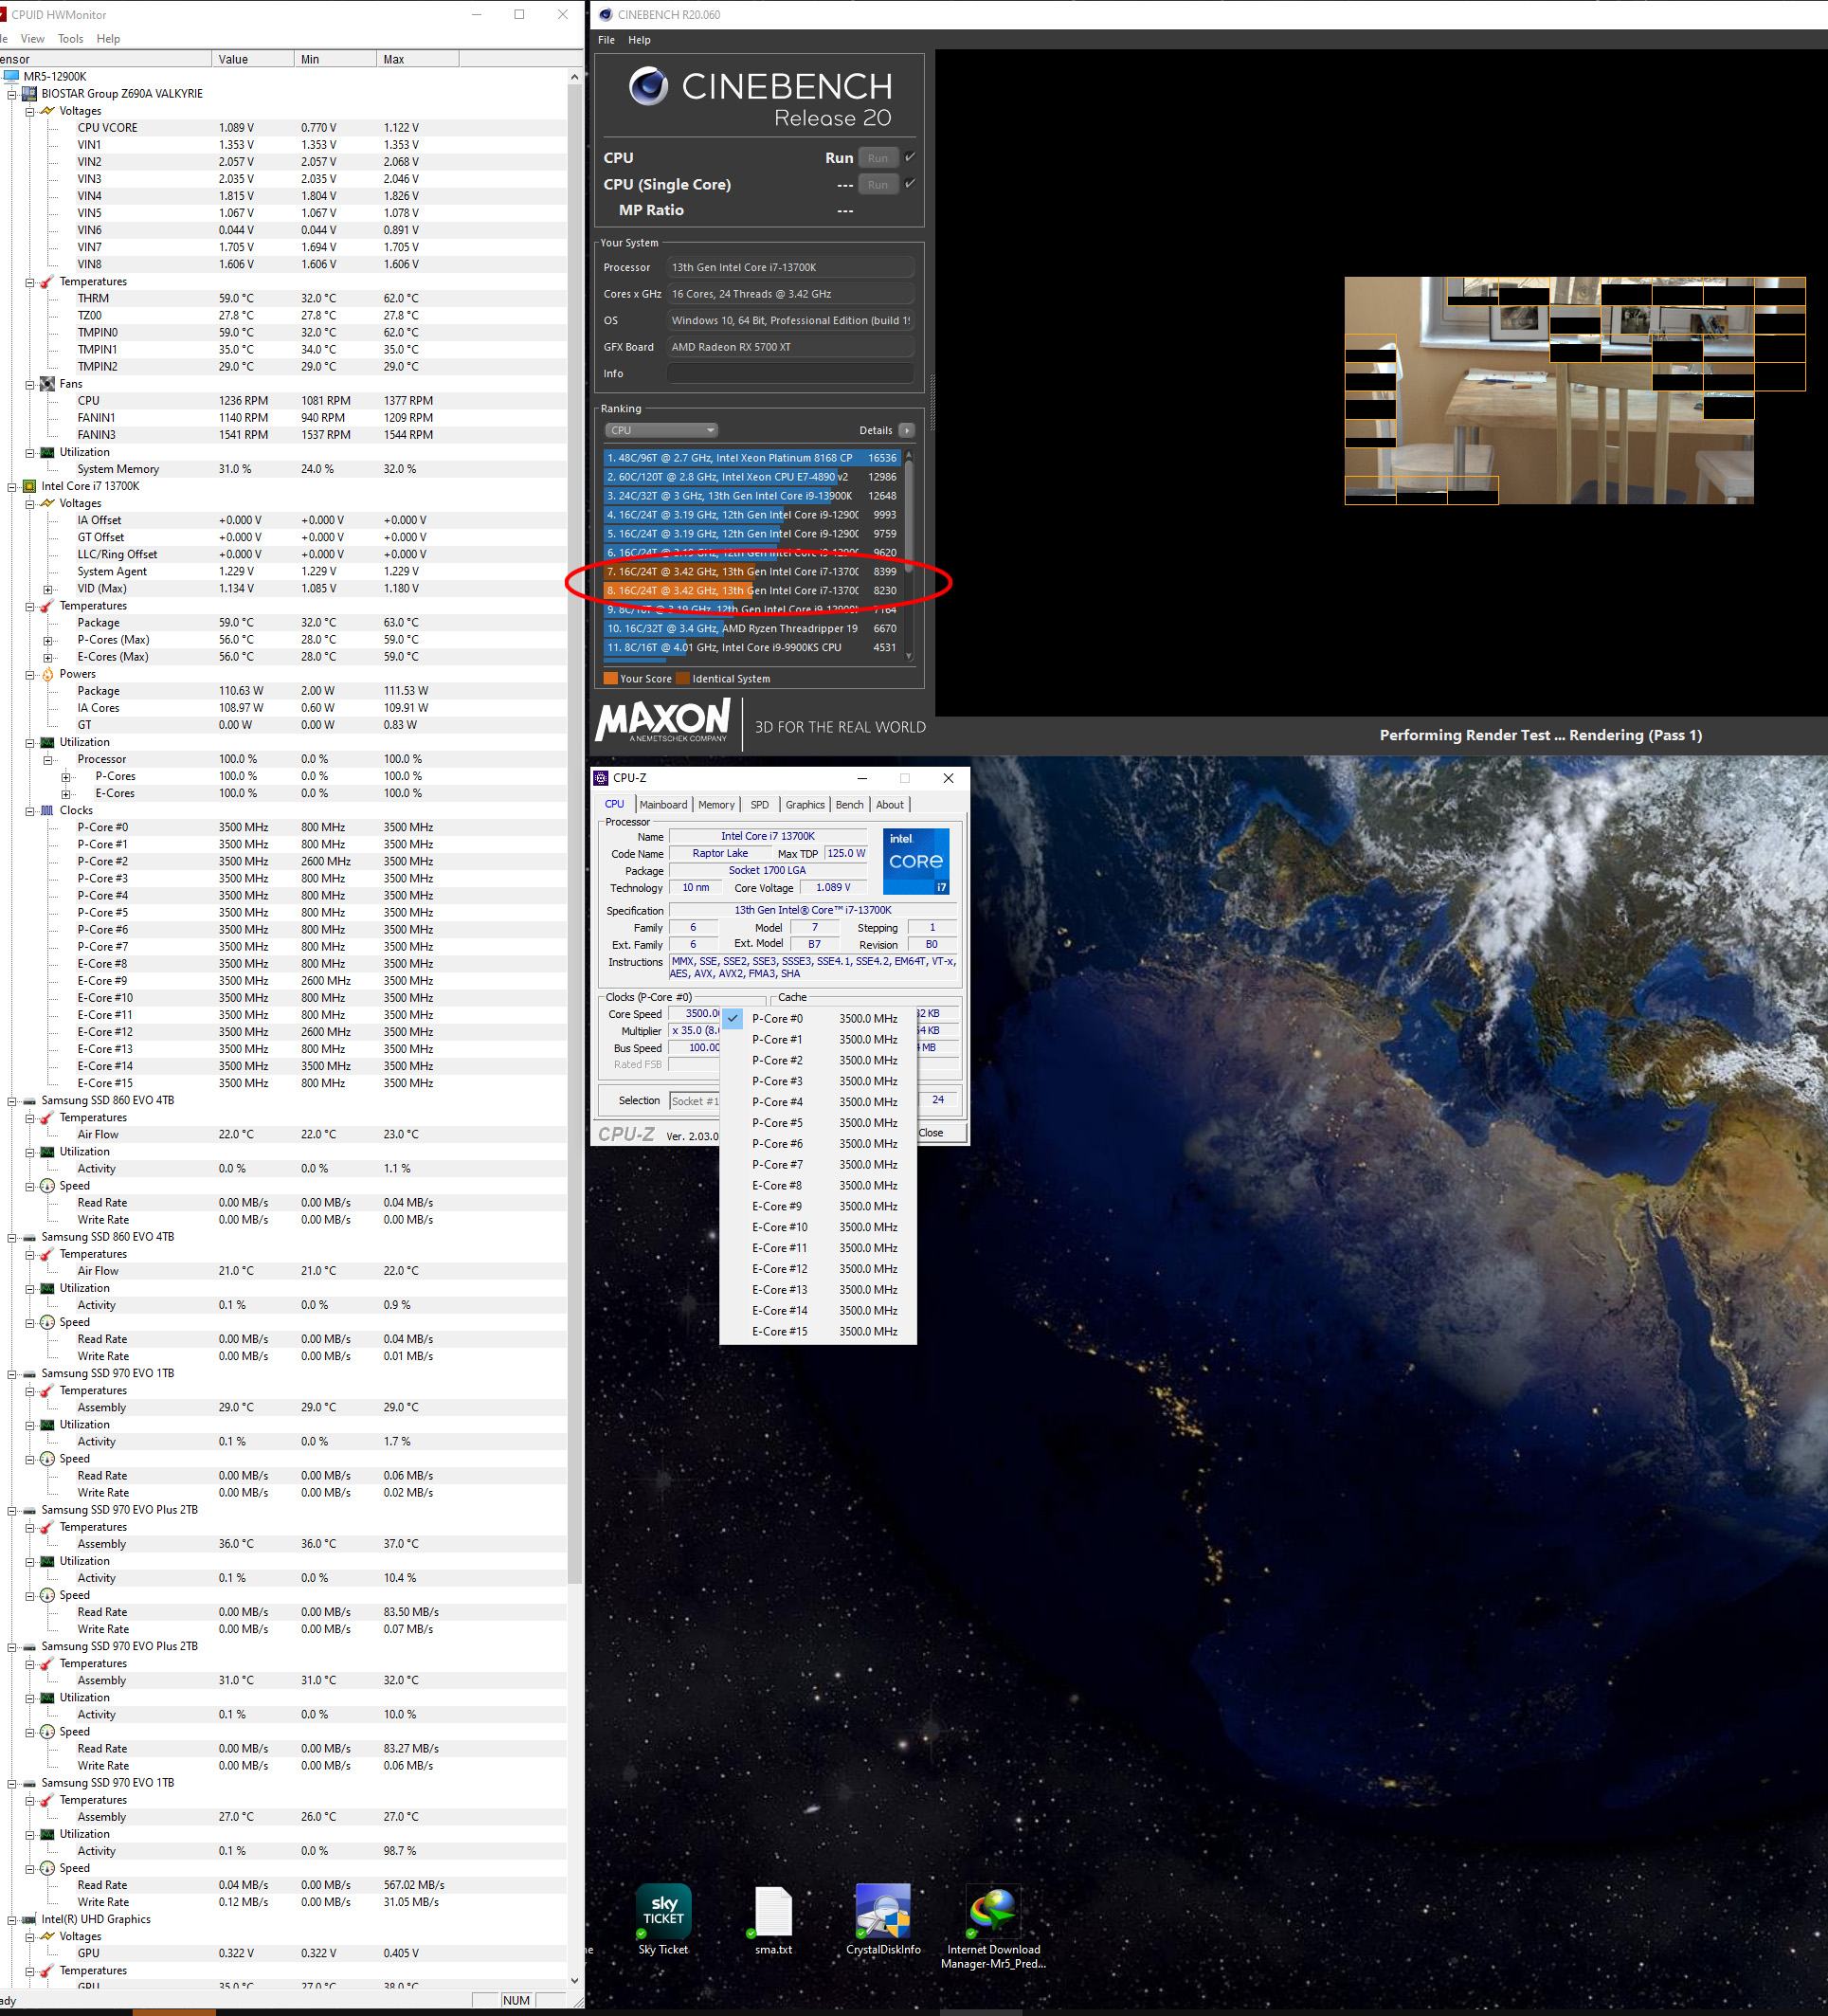Image resolution: width=1828 pixels, height=2016 pixels.
Task: Click the Identical System legend swatch
Action: point(683,679)
